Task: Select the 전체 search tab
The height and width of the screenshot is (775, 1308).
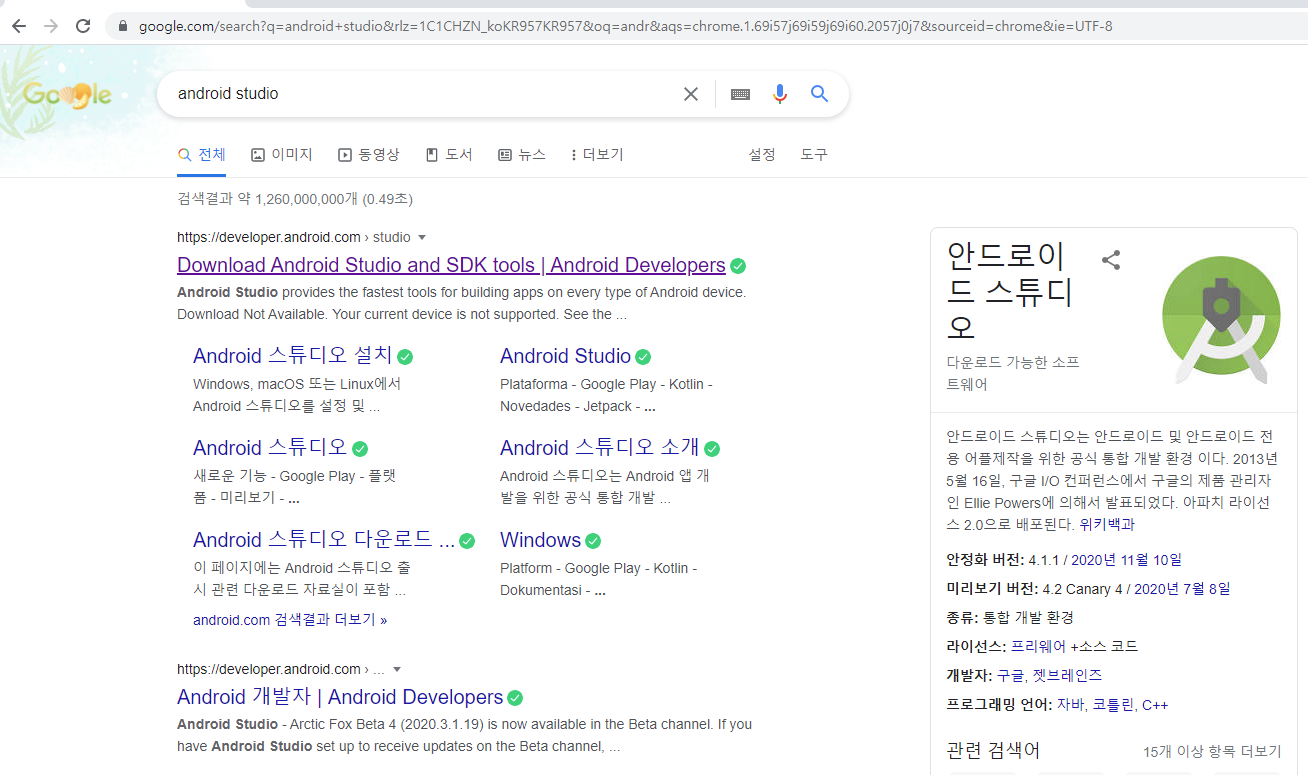Action: point(202,155)
